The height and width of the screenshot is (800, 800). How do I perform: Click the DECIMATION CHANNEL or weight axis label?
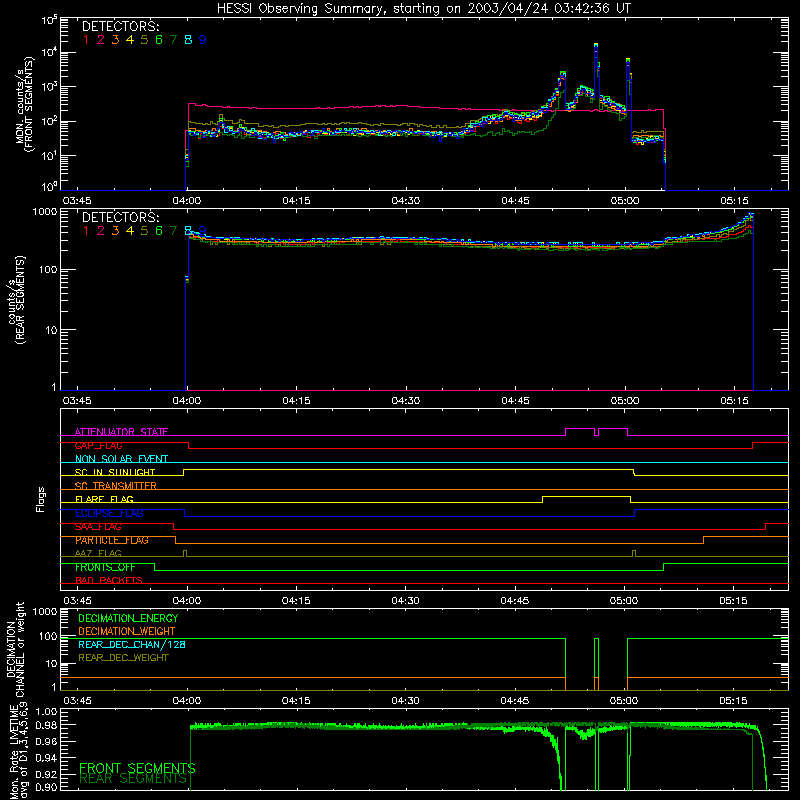tap(15, 649)
